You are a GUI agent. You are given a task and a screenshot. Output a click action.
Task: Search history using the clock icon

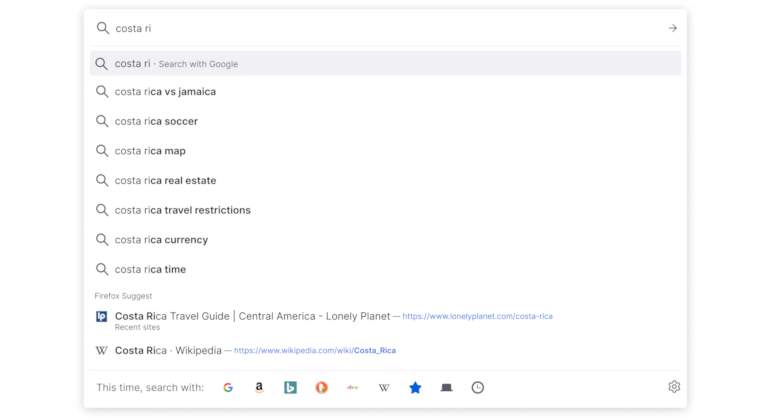pyautogui.click(x=478, y=388)
